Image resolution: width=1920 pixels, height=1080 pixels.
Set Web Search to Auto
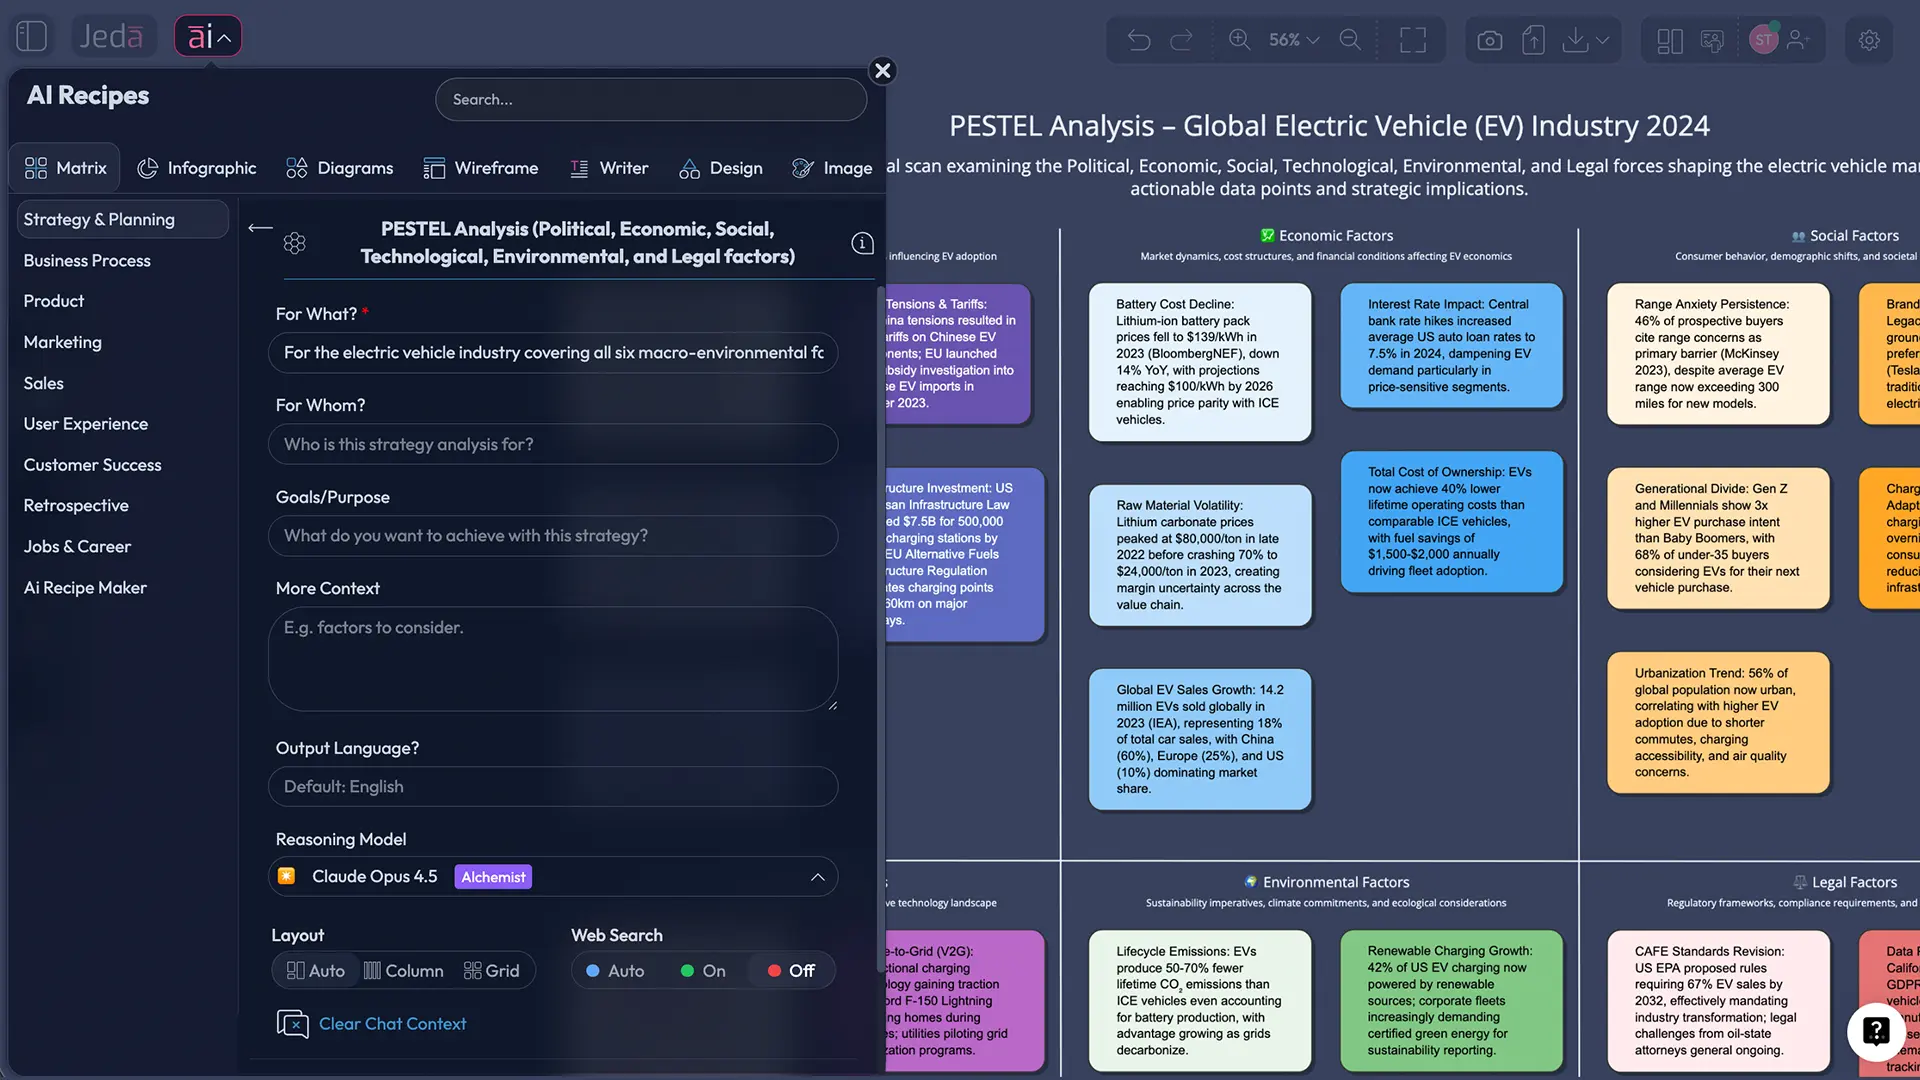[x=615, y=970]
